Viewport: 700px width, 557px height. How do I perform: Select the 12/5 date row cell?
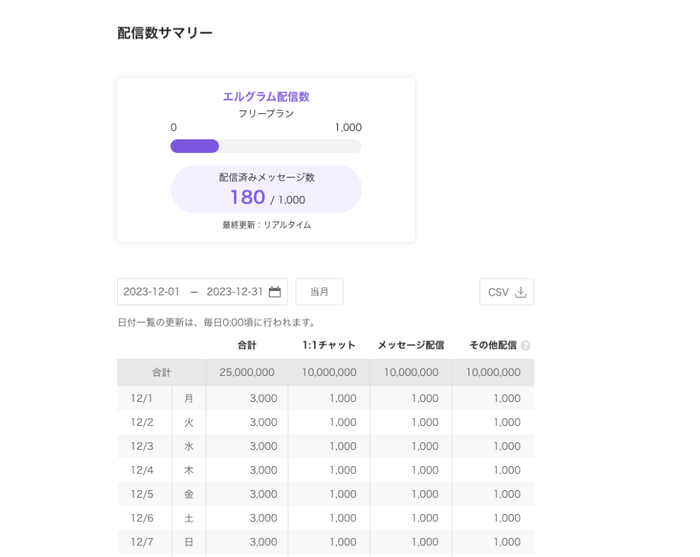point(142,494)
